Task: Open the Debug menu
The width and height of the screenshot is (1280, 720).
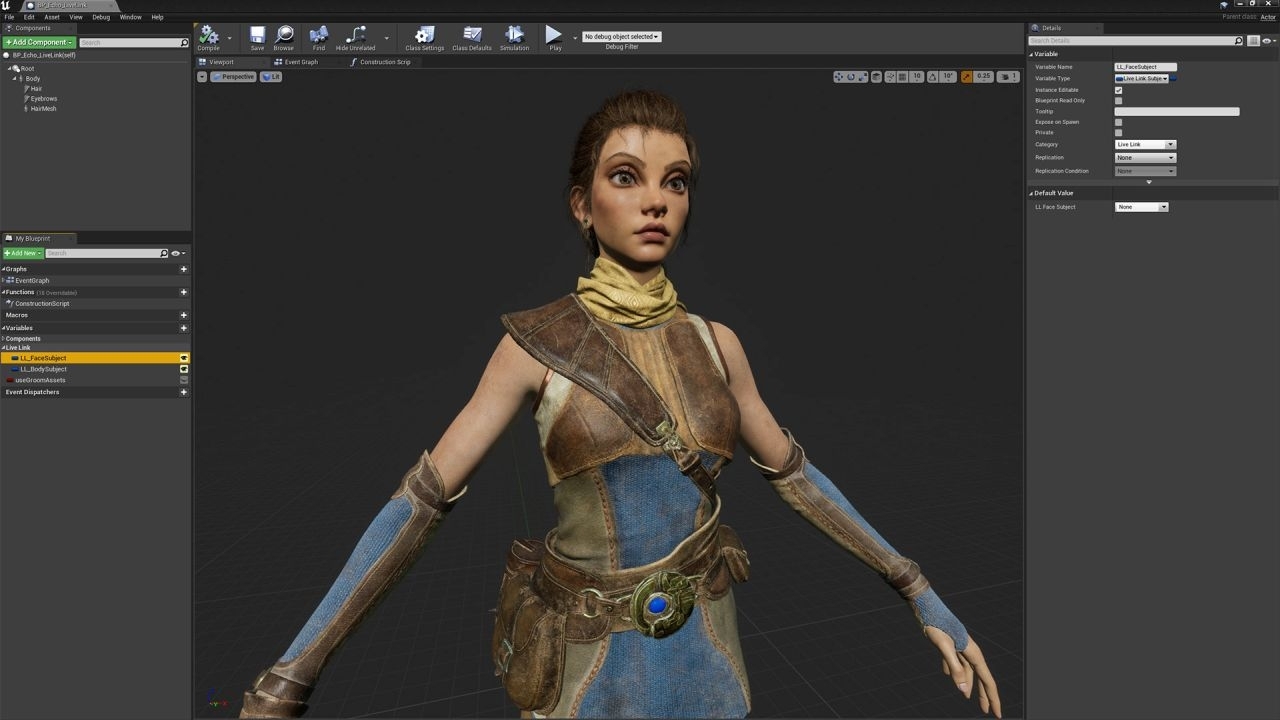Action: pos(101,17)
